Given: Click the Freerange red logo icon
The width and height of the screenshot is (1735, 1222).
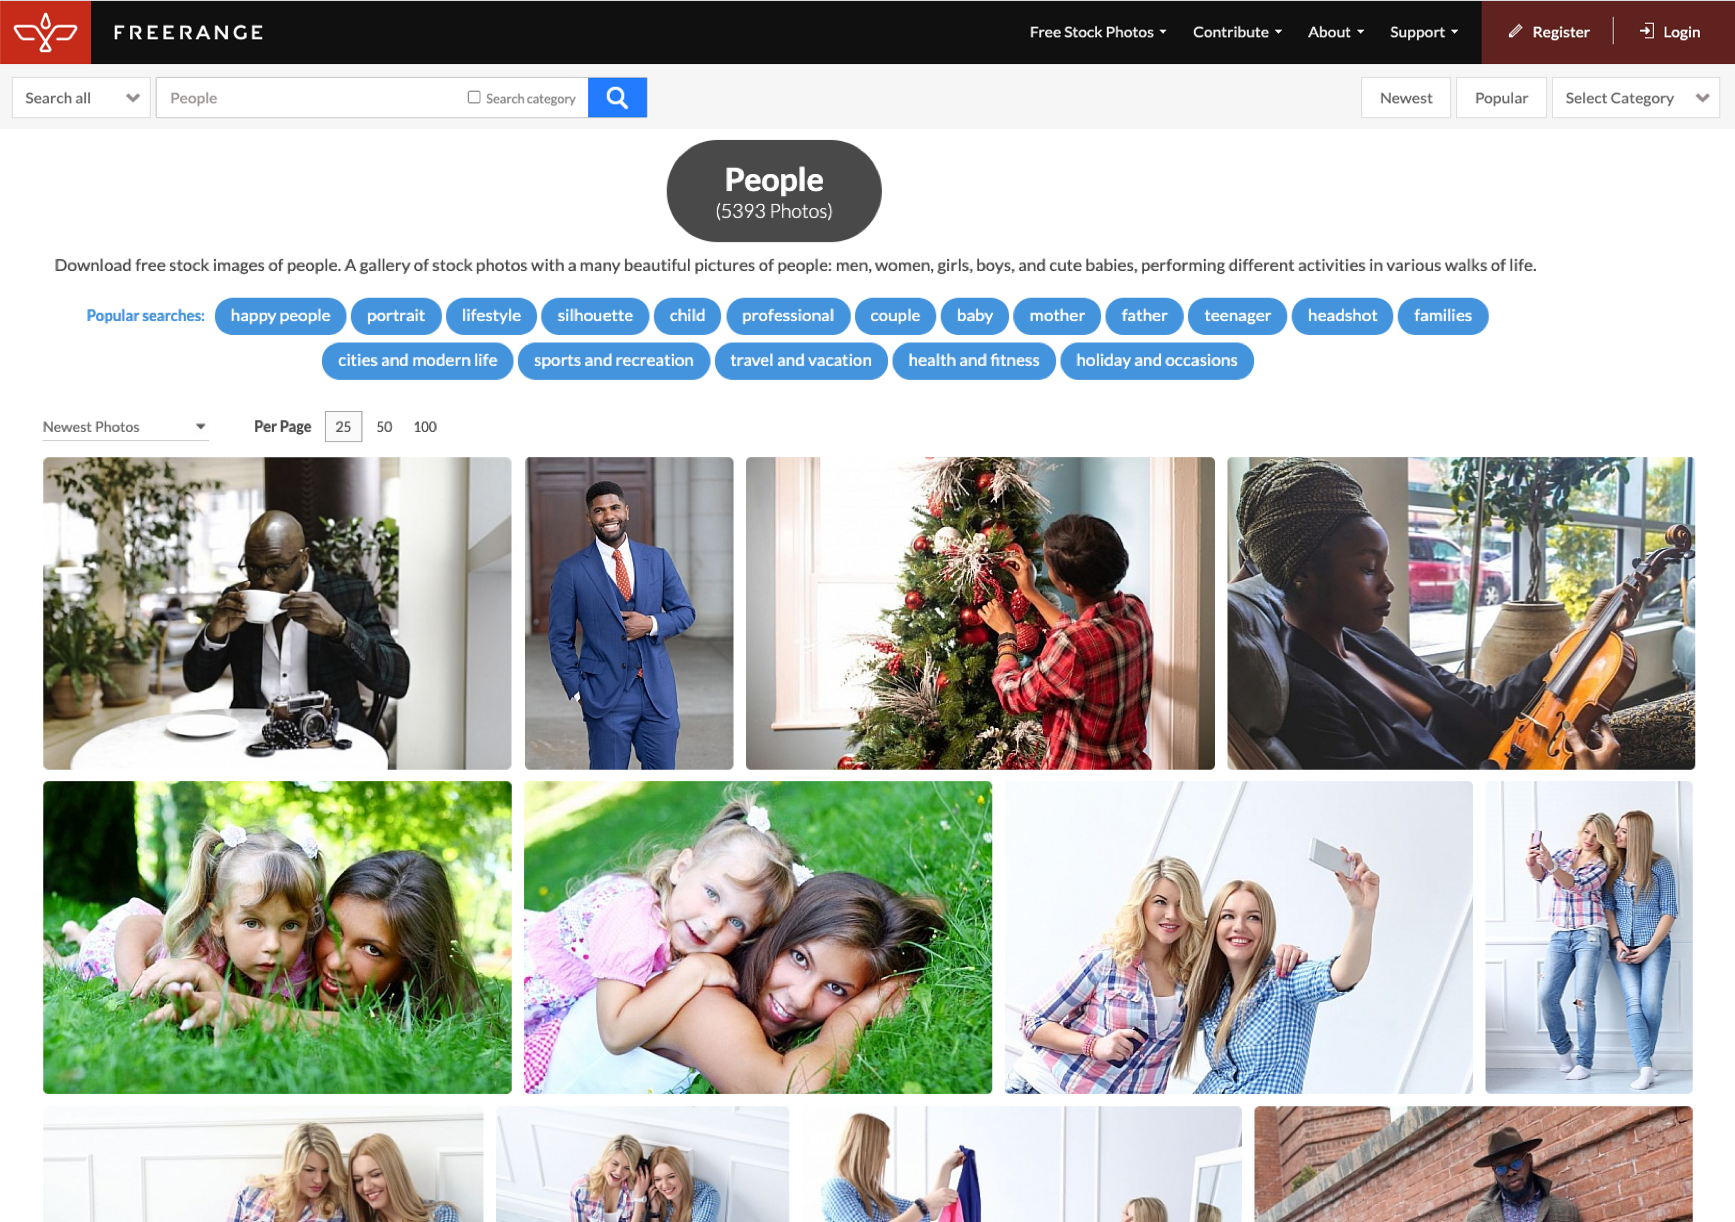Looking at the screenshot, I should tap(45, 32).
